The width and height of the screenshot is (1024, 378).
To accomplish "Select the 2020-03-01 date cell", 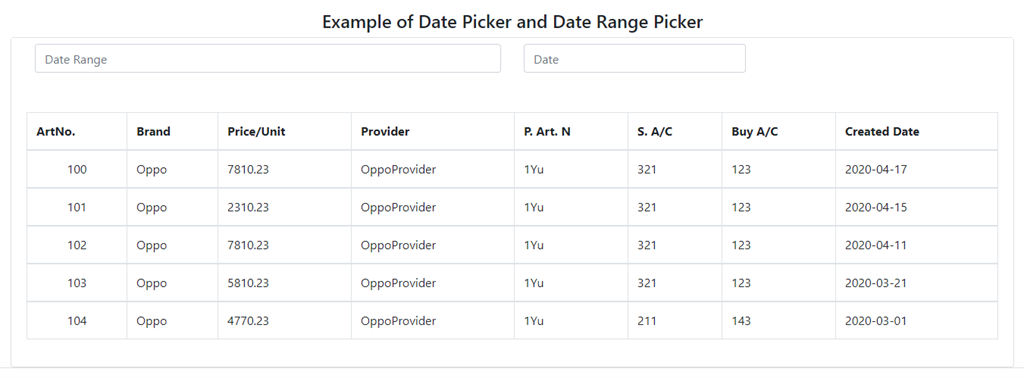I will point(917,321).
